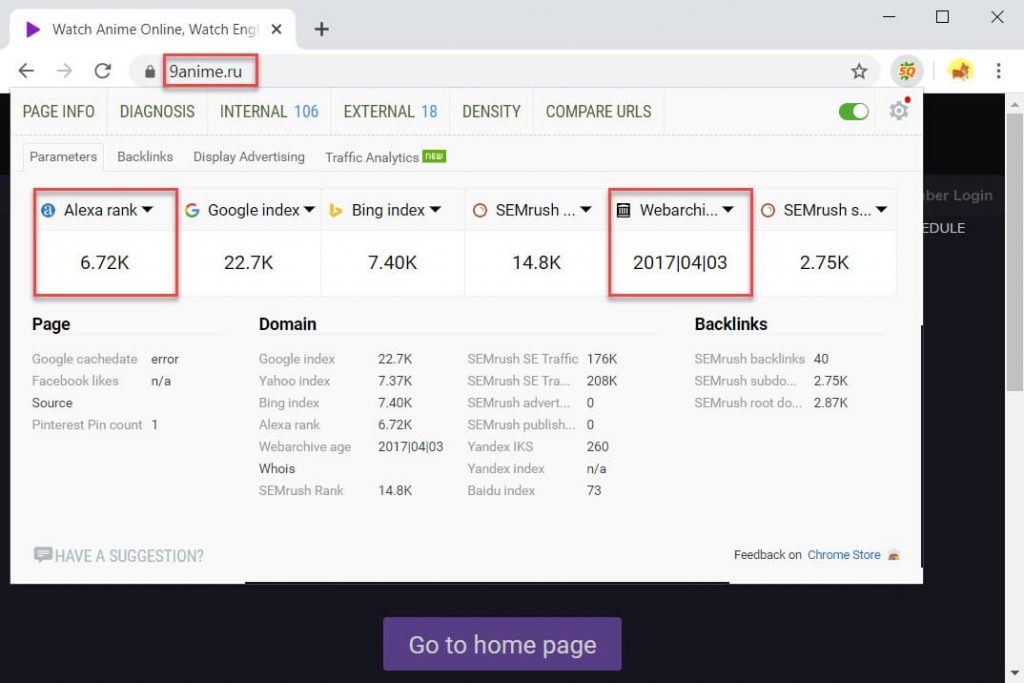Screen dimensions: 1024x683
Task: Select the Display Advertising sub-tab
Action: [x=249, y=157]
